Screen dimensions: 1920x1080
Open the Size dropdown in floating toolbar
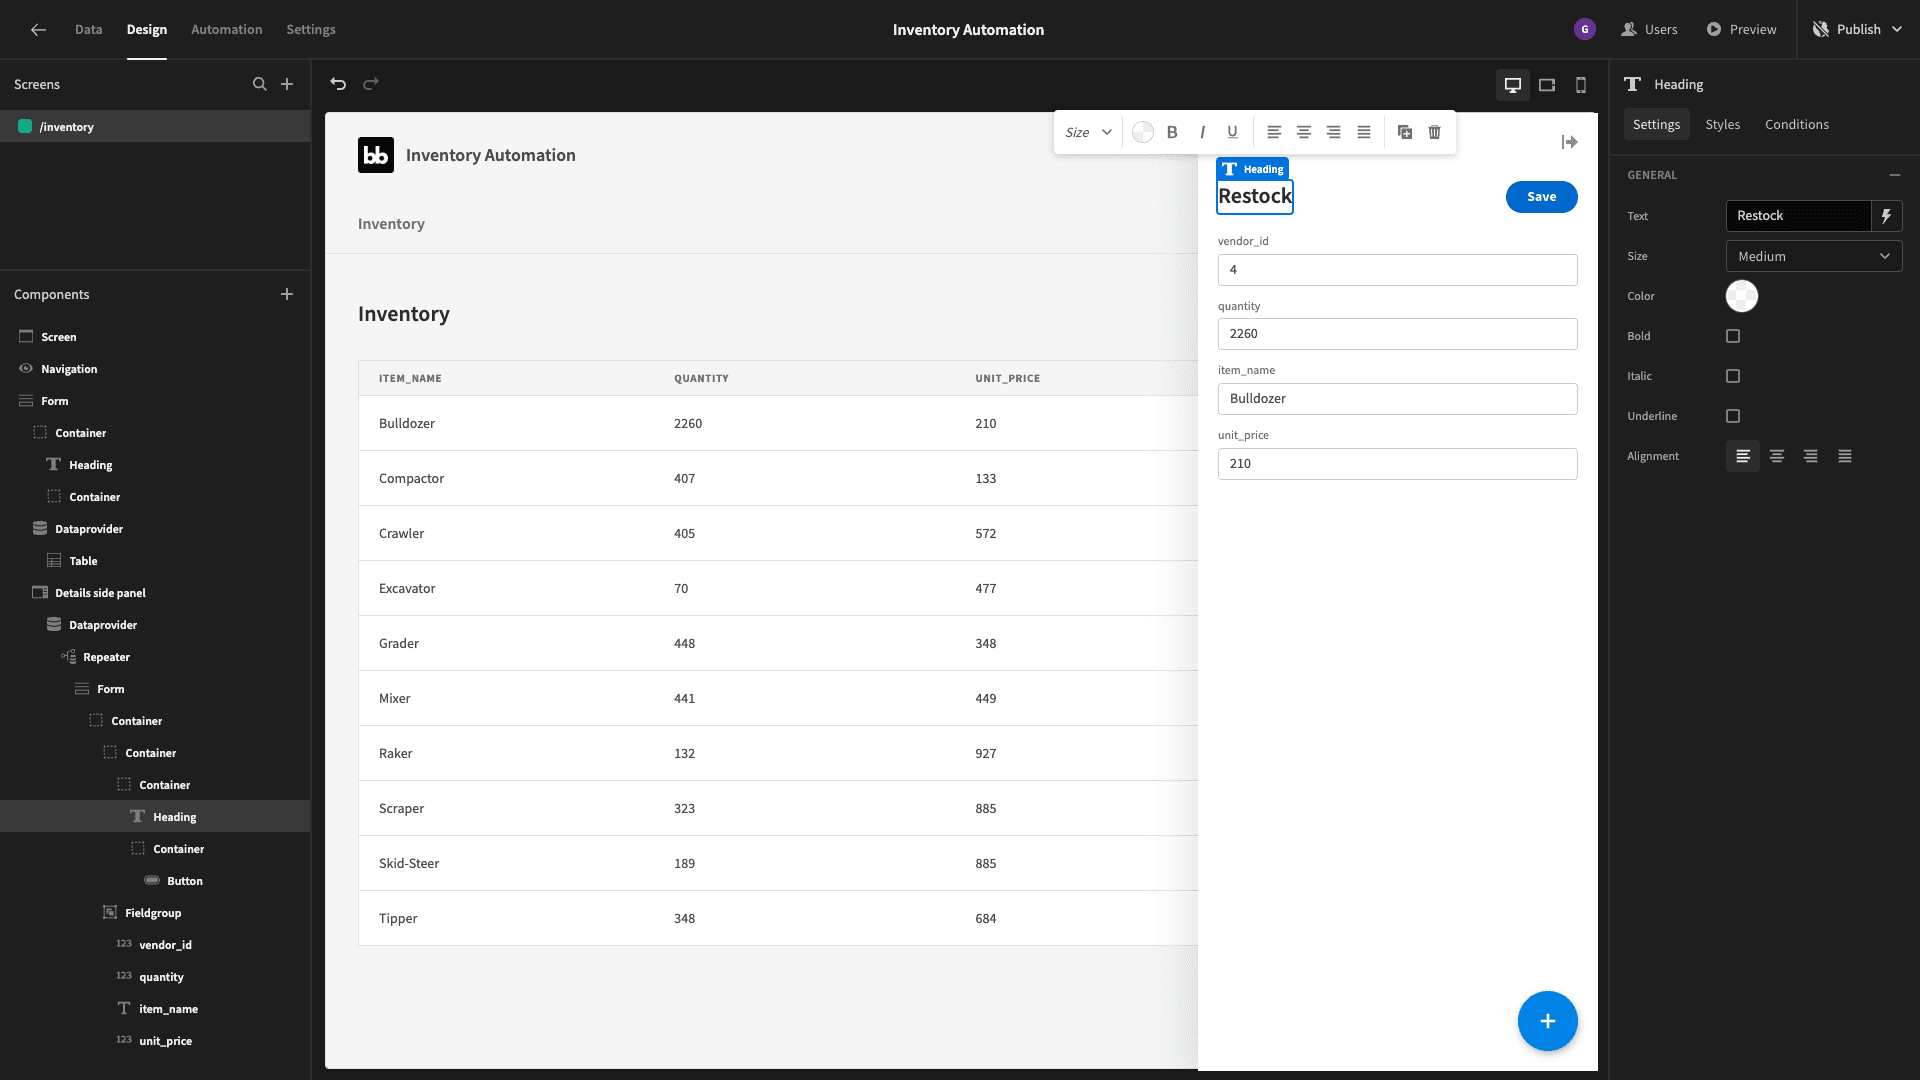click(1088, 132)
